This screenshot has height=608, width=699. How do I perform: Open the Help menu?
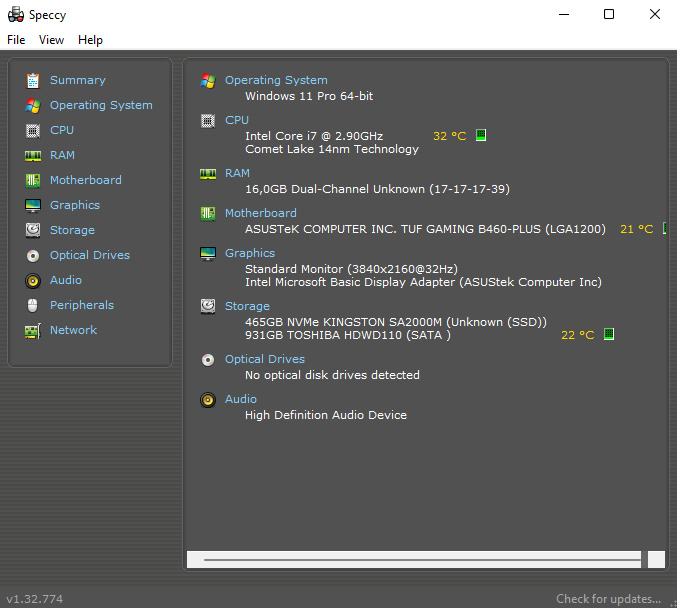tap(90, 40)
